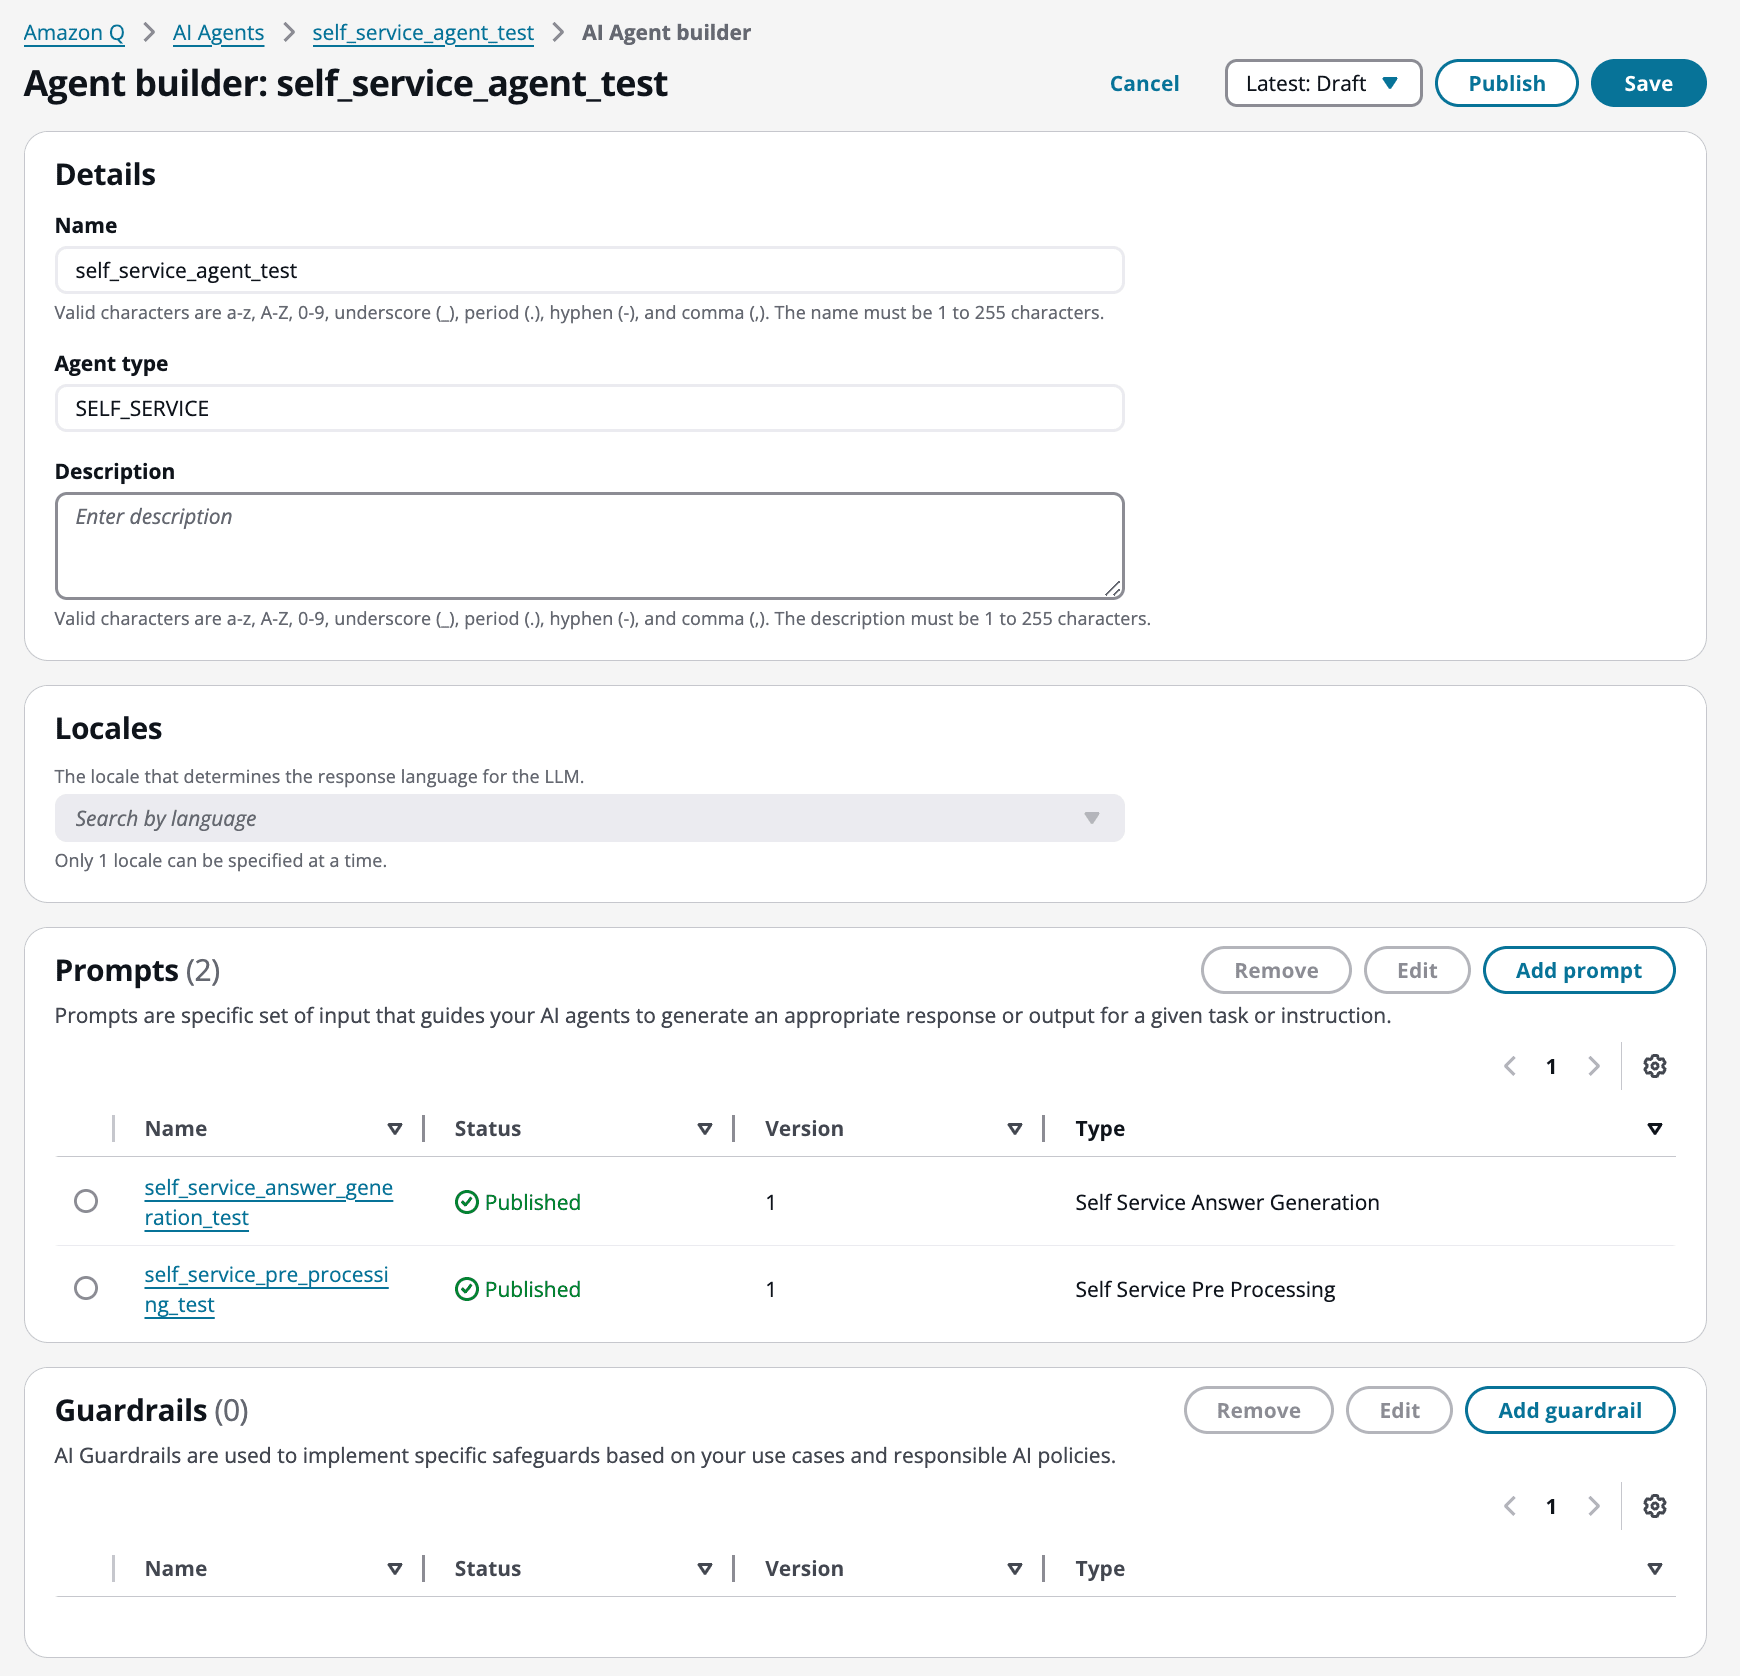Open self_service_pre_processing_test prompt link

pos(266,1289)
